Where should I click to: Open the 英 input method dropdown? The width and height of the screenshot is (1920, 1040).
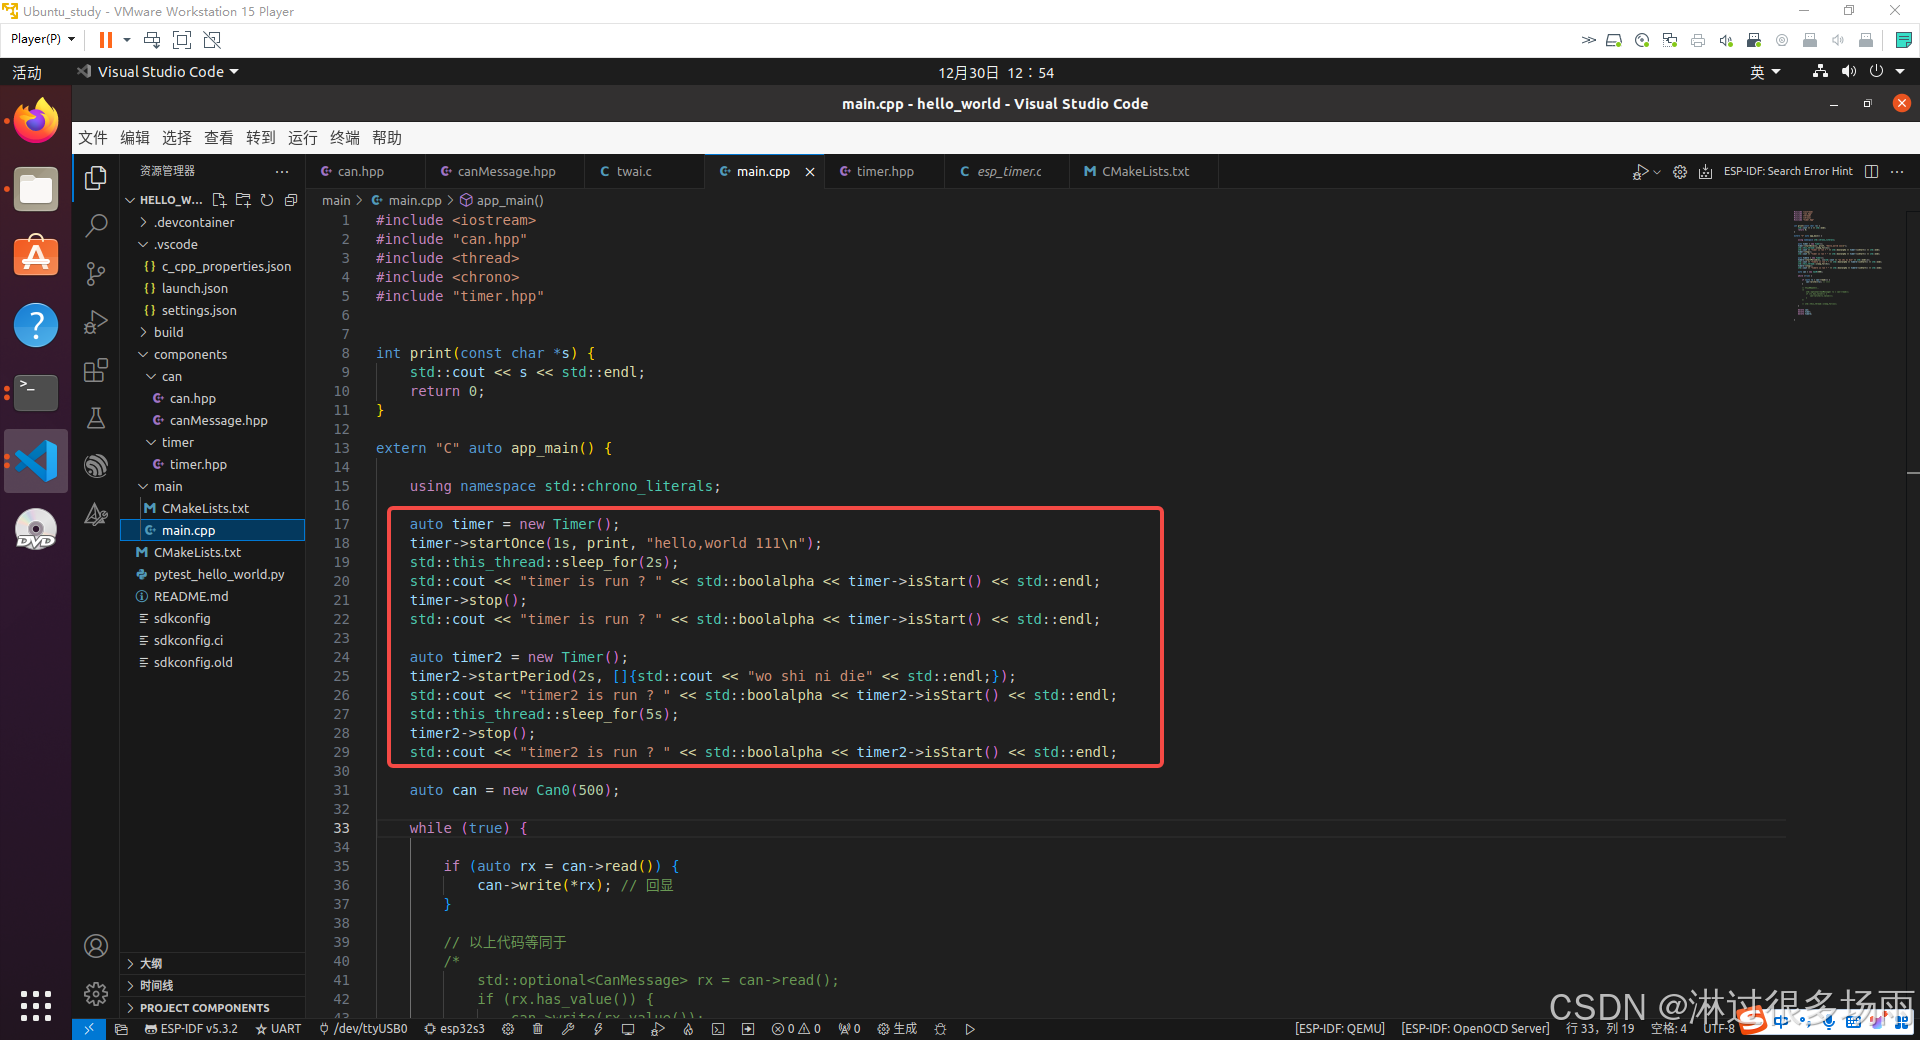click(1765, 72)
